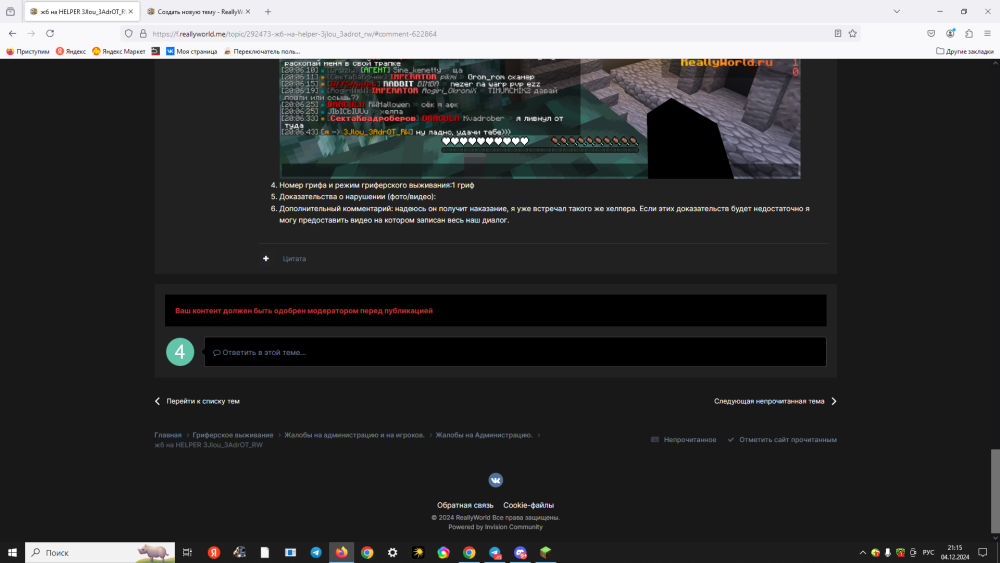Click the Windows taskbar search box 'Поиск'
This screenshot has height=563, width=1000.
click(x=99, y=553)
